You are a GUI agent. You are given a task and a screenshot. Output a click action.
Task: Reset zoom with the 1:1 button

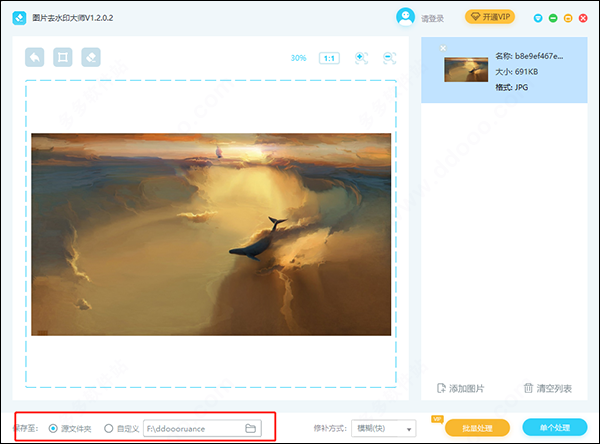click(328, 58)
